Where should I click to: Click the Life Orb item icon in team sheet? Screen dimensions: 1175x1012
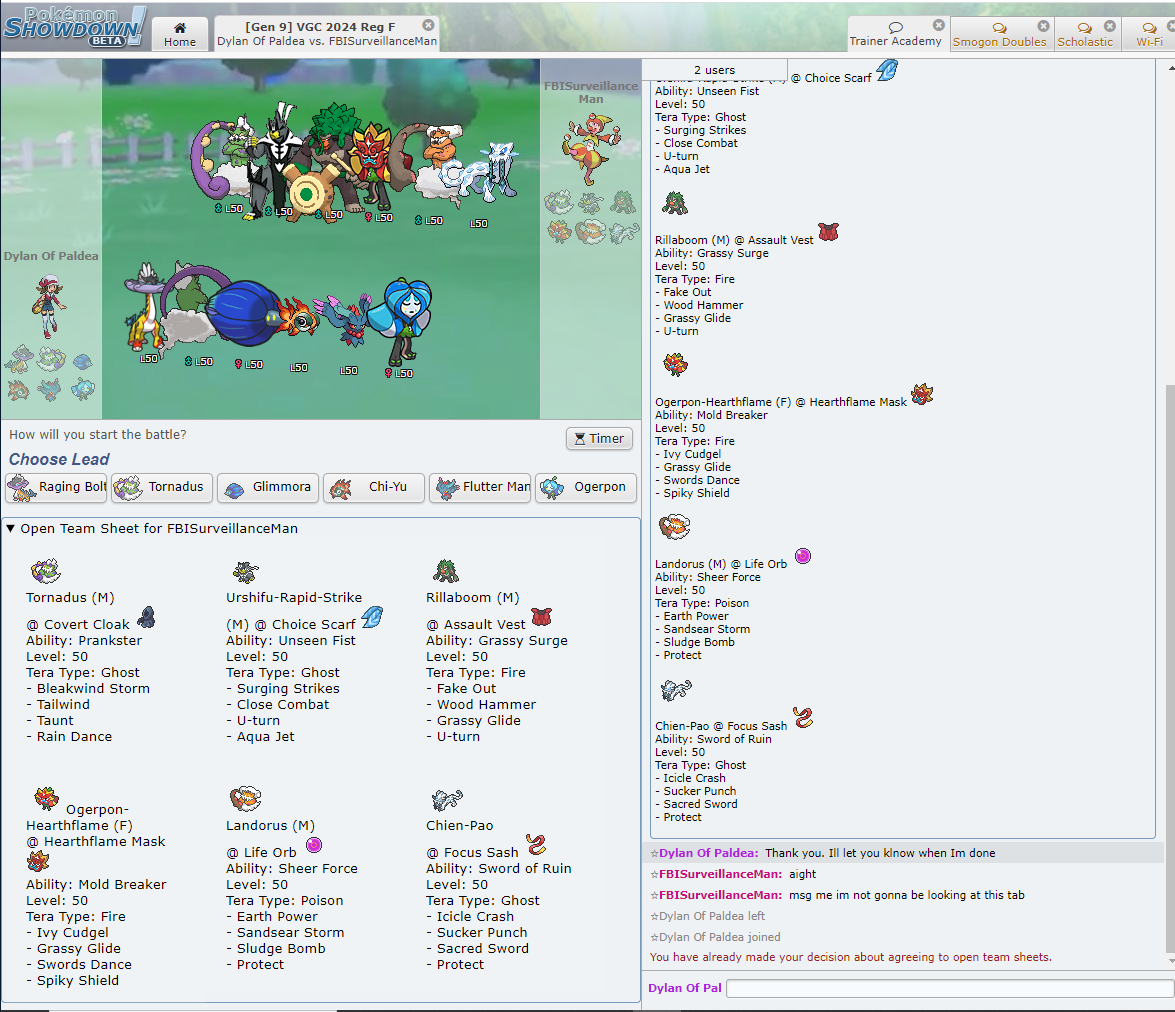[x=314, y=846]
